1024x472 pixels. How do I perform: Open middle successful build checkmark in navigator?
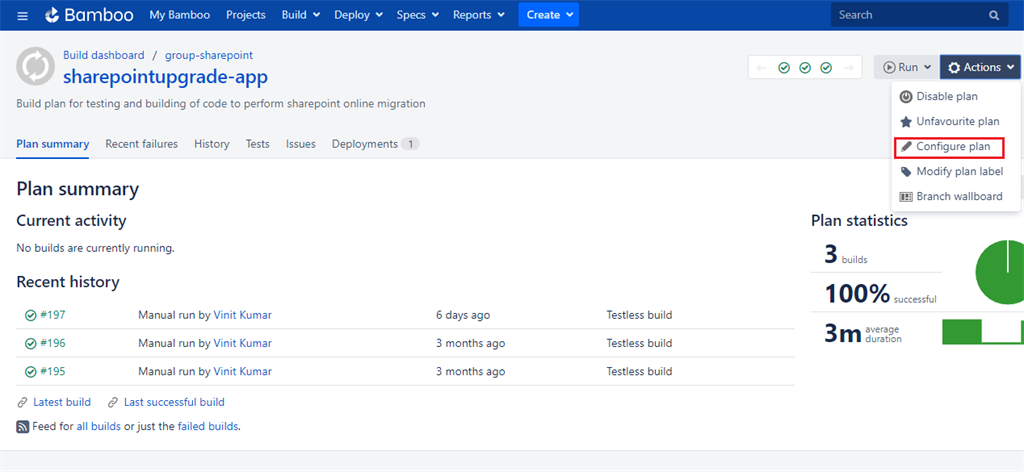[805, 67]
